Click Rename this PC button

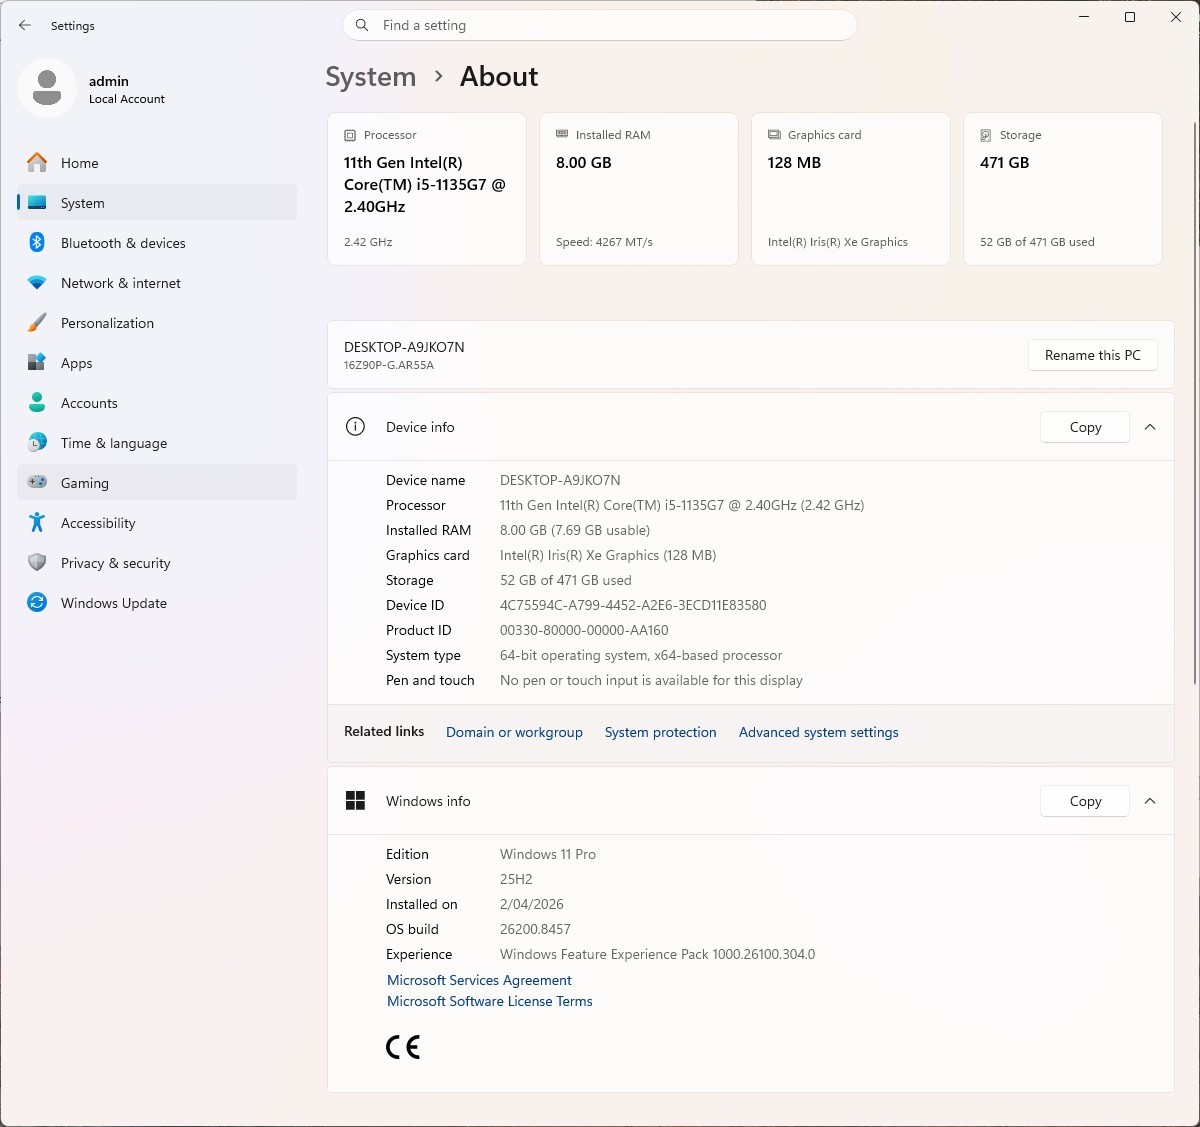click(1092, 355)
